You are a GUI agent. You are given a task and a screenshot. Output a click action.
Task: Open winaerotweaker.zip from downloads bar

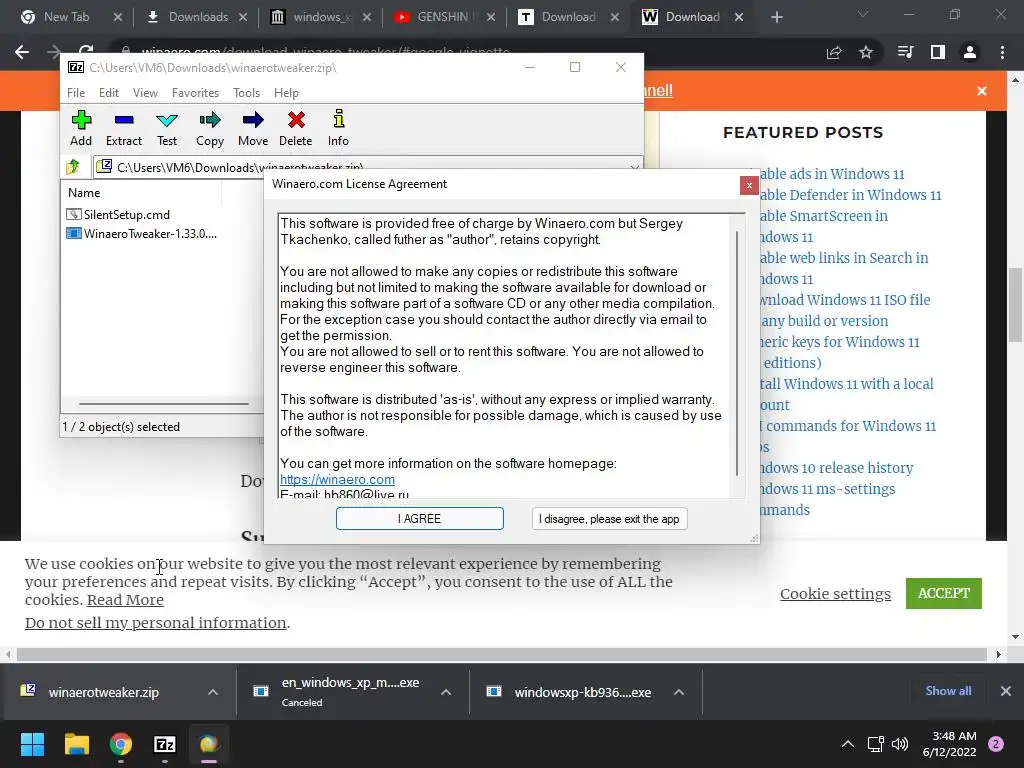coord(103,692)
